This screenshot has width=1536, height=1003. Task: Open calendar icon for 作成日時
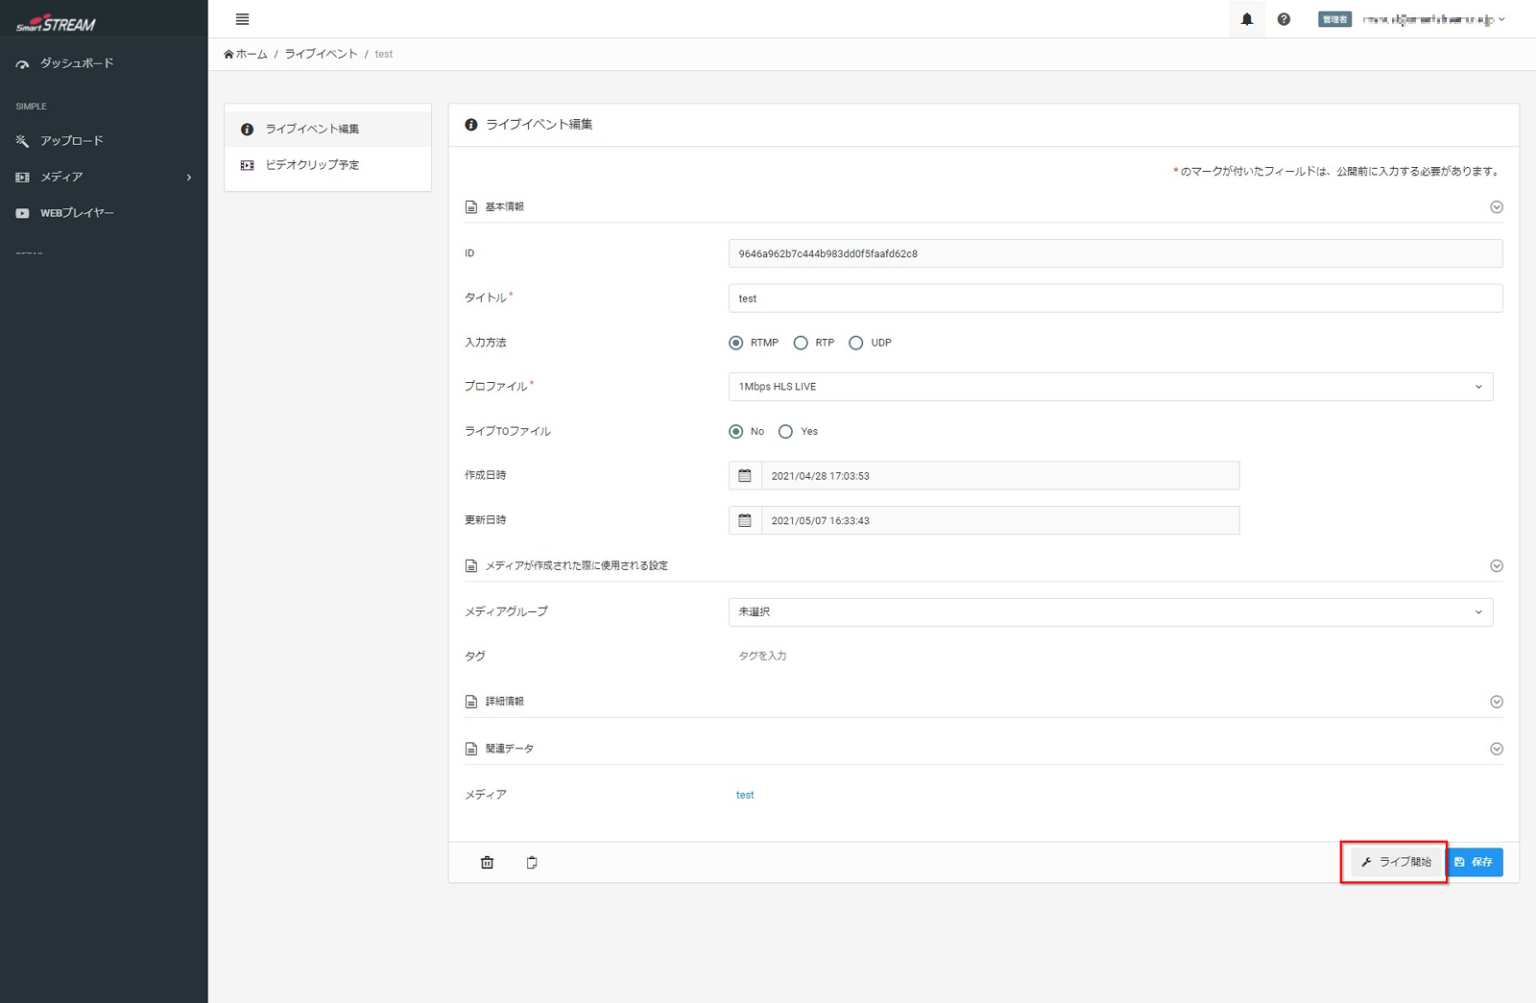point(745,476)
